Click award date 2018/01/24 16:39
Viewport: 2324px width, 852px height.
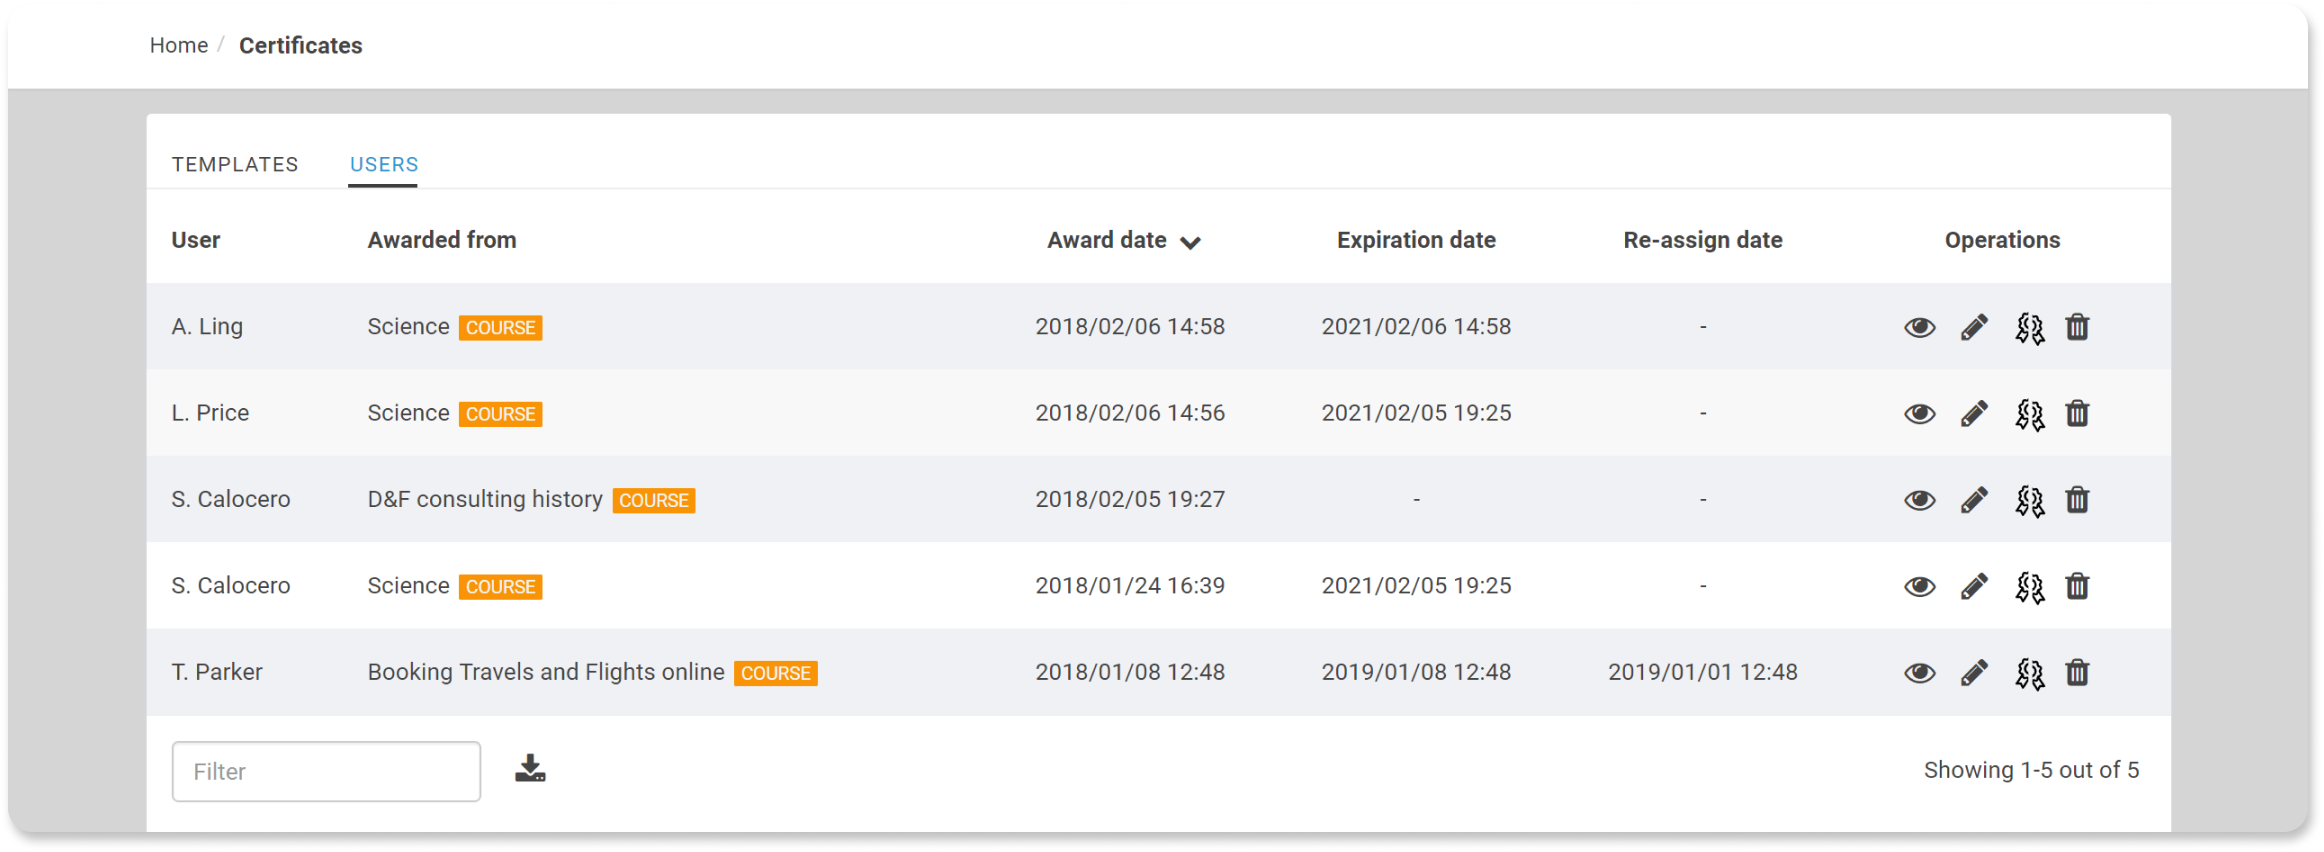point(1130,586)
